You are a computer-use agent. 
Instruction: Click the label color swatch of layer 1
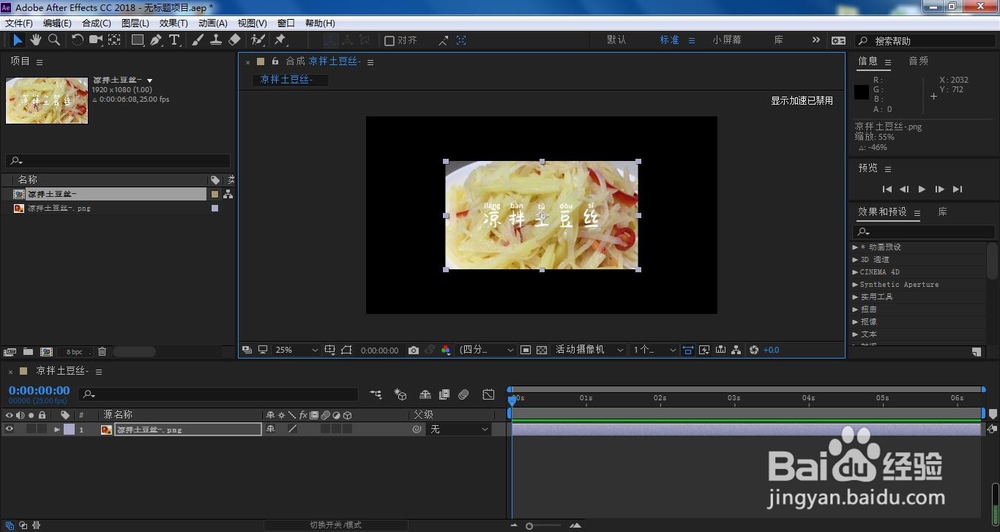[69, 429]
